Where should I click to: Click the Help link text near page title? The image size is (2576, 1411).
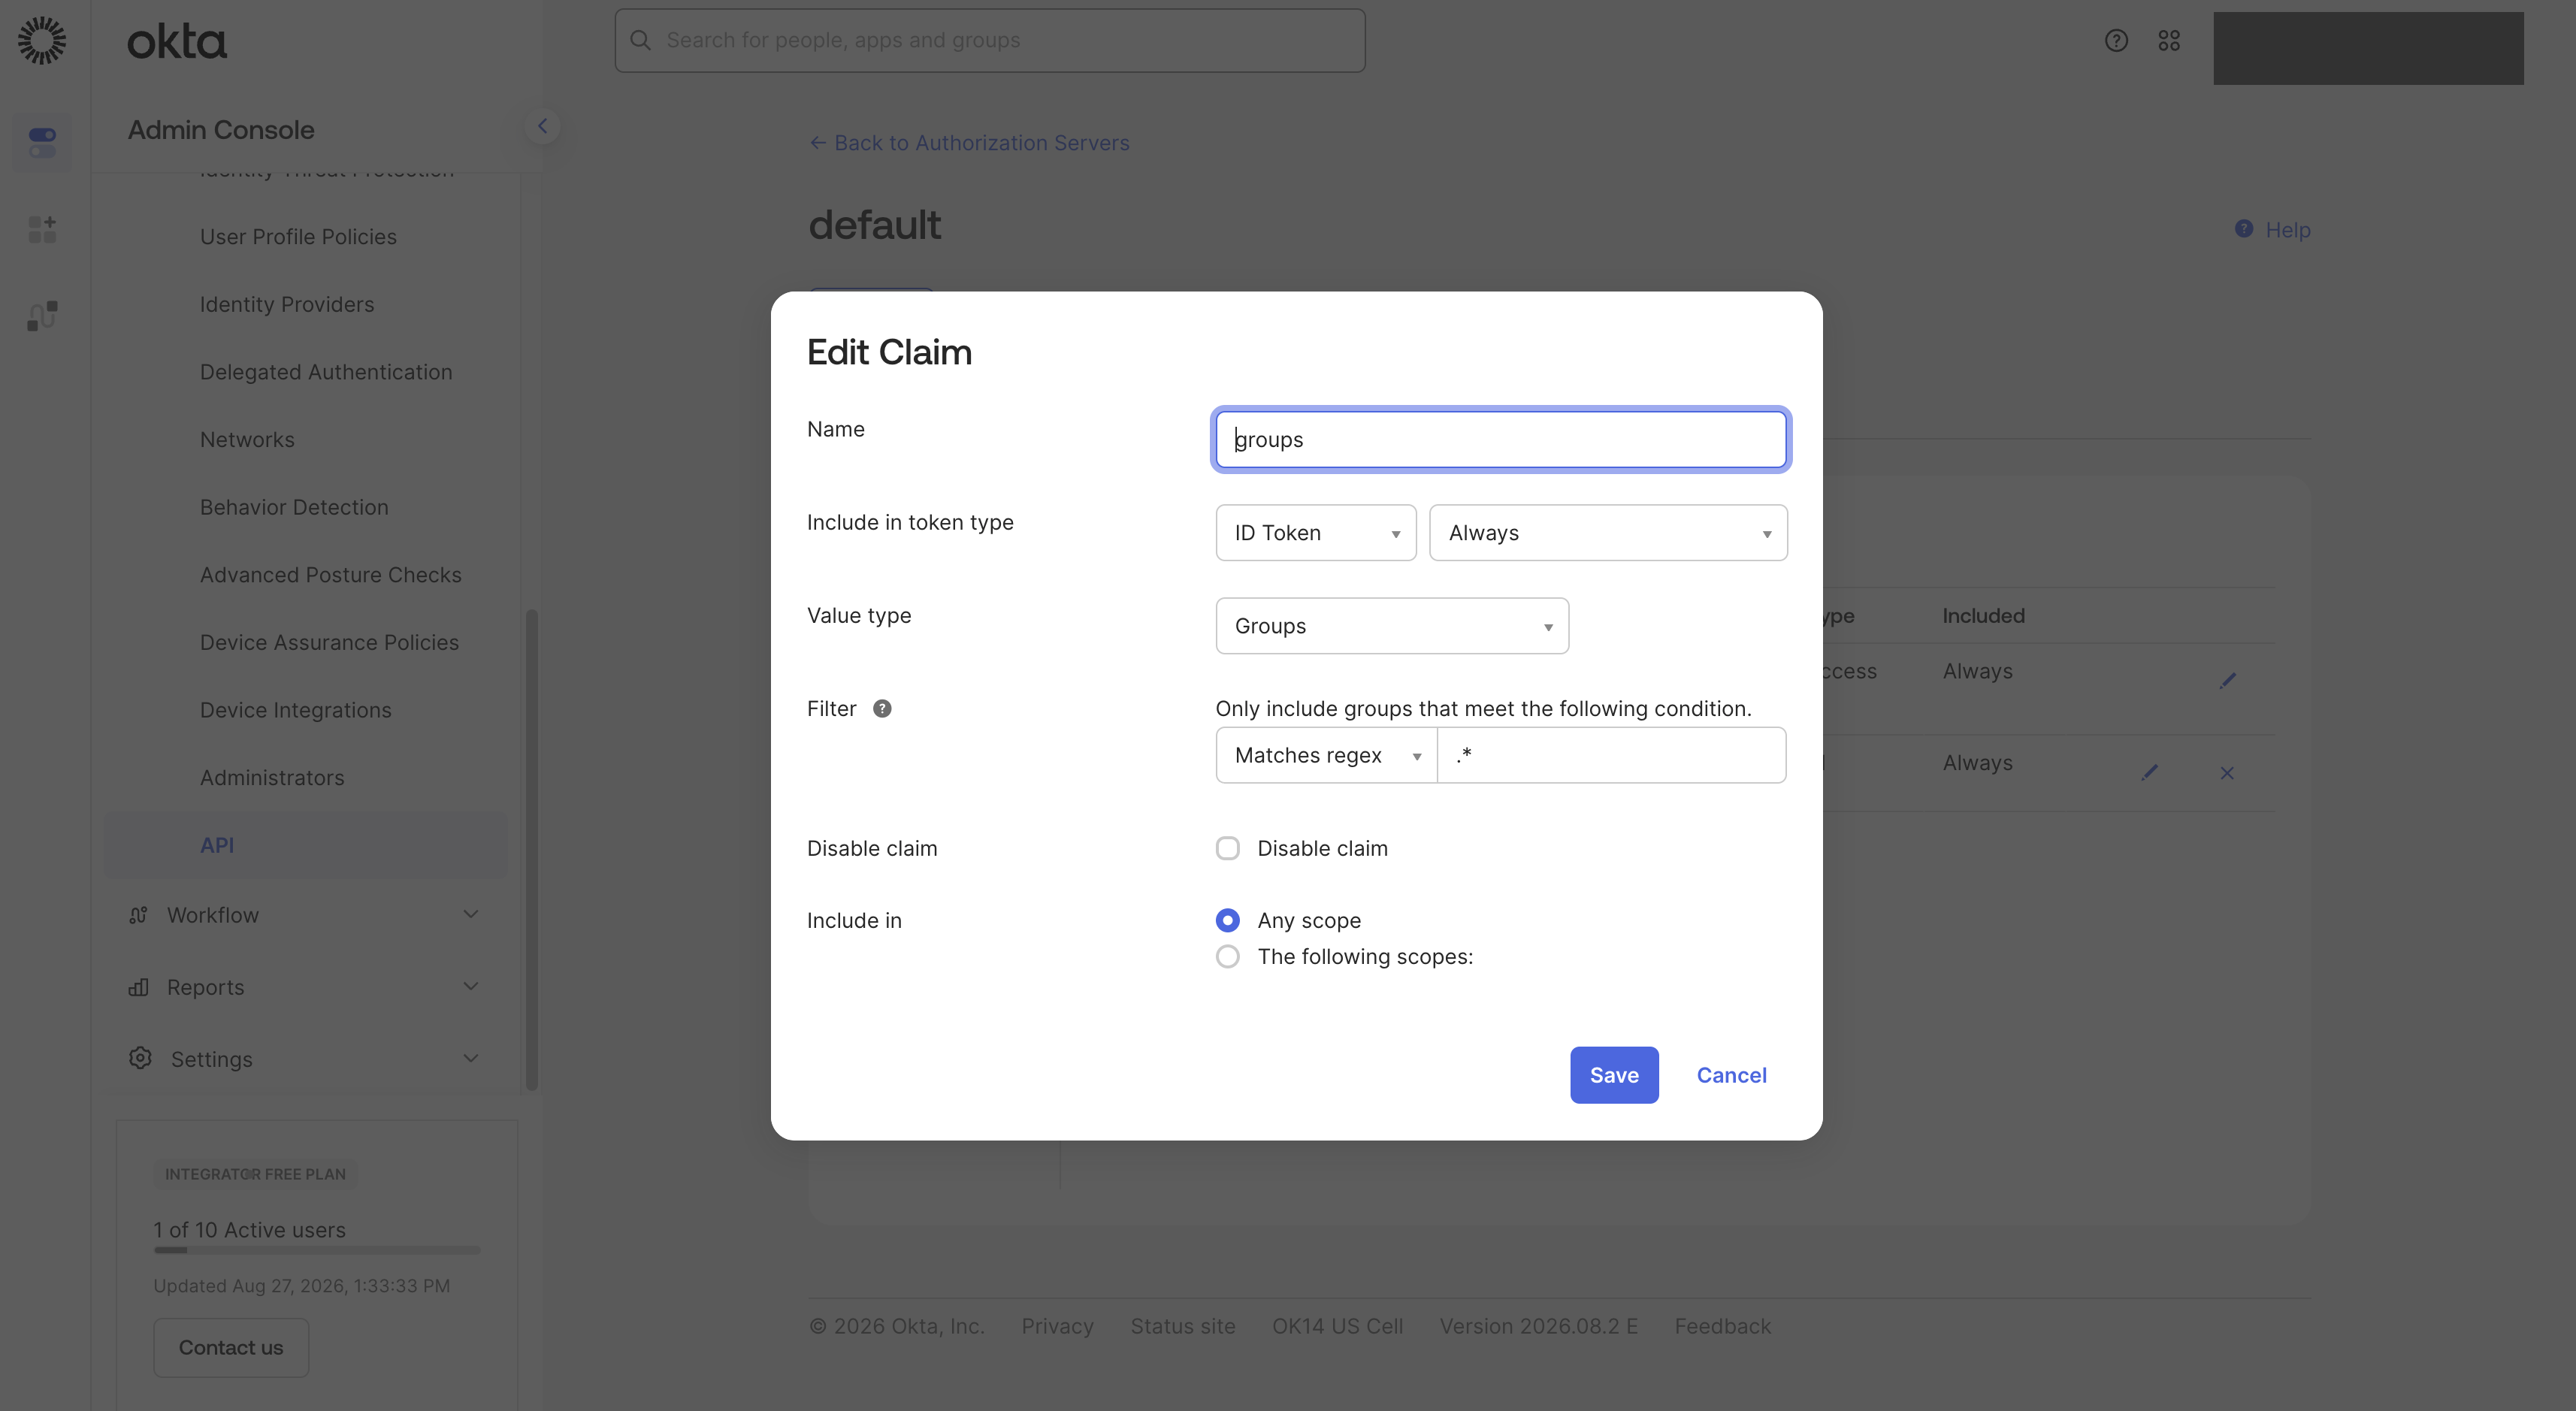pyautogui.click(x=2288, y=230)
